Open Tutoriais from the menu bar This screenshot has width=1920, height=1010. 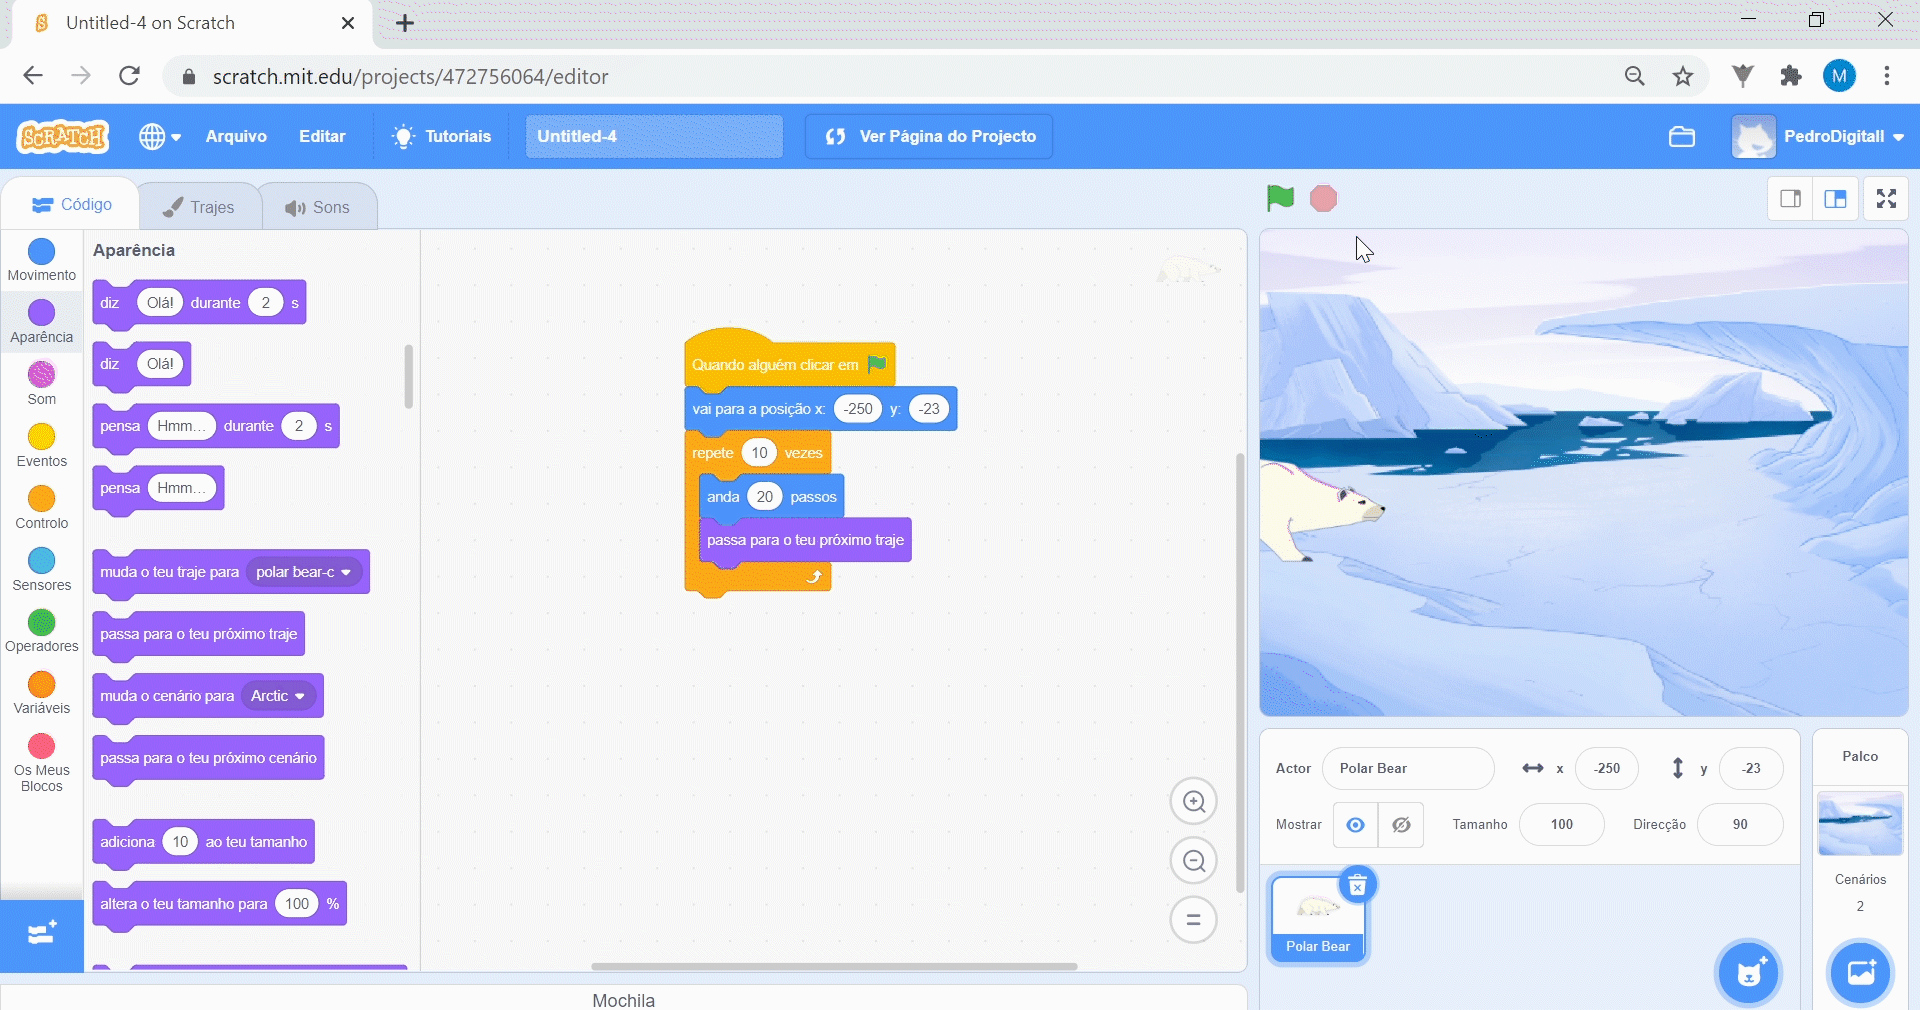click(442, 136)
